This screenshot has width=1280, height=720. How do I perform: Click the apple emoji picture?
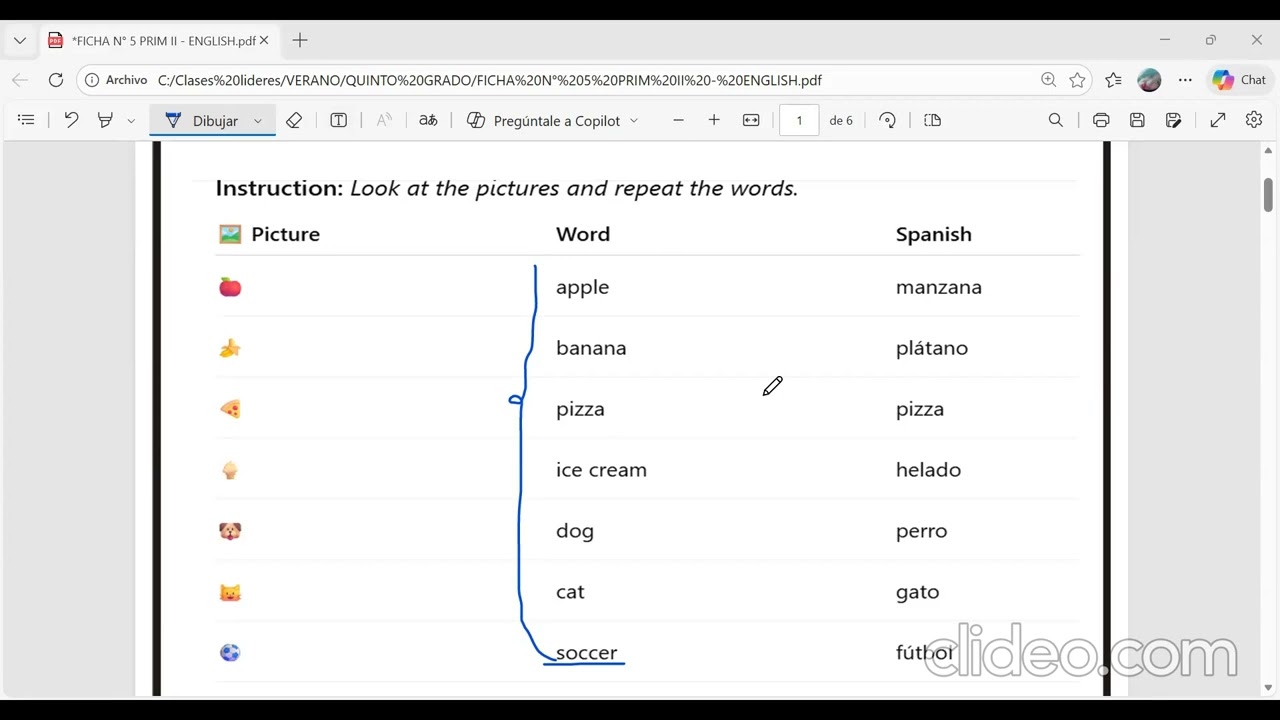[x=230, y=288]
